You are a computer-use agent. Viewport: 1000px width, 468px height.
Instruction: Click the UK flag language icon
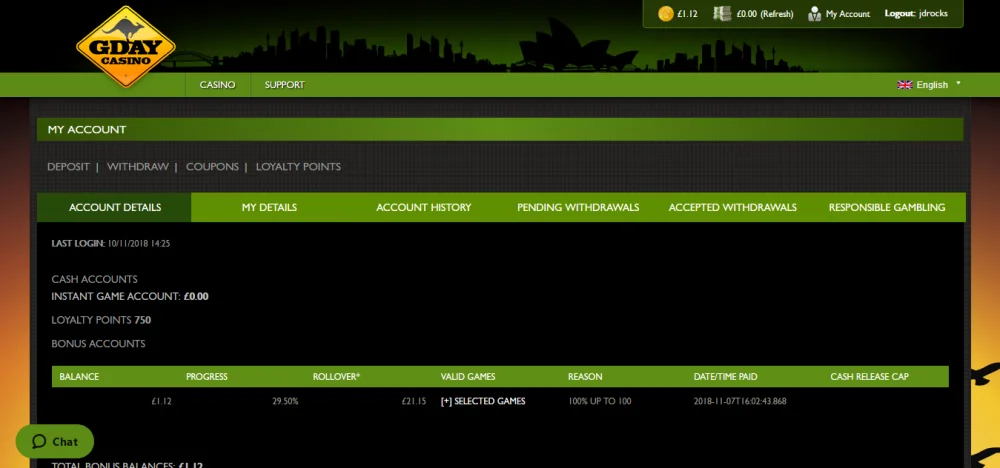905,85
